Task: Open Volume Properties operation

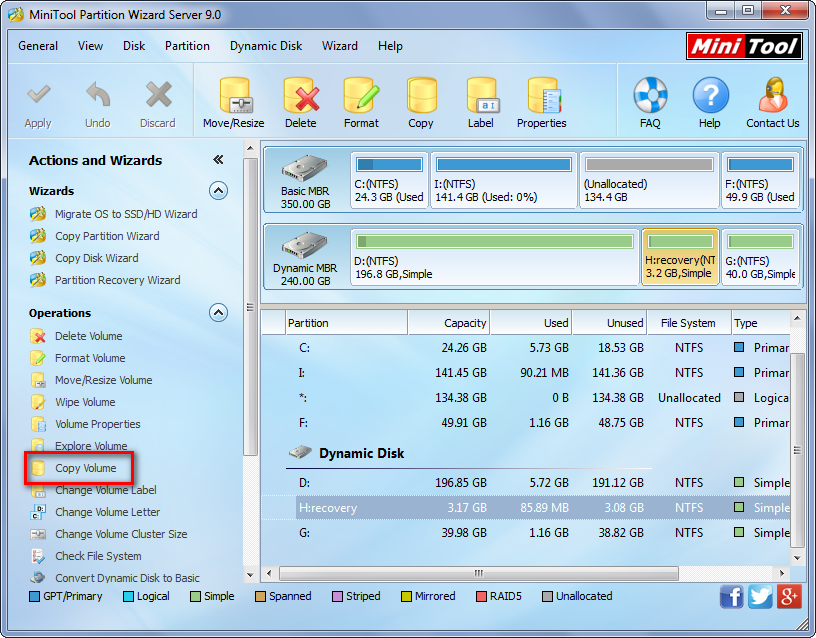Action: [x=98, y=424]
